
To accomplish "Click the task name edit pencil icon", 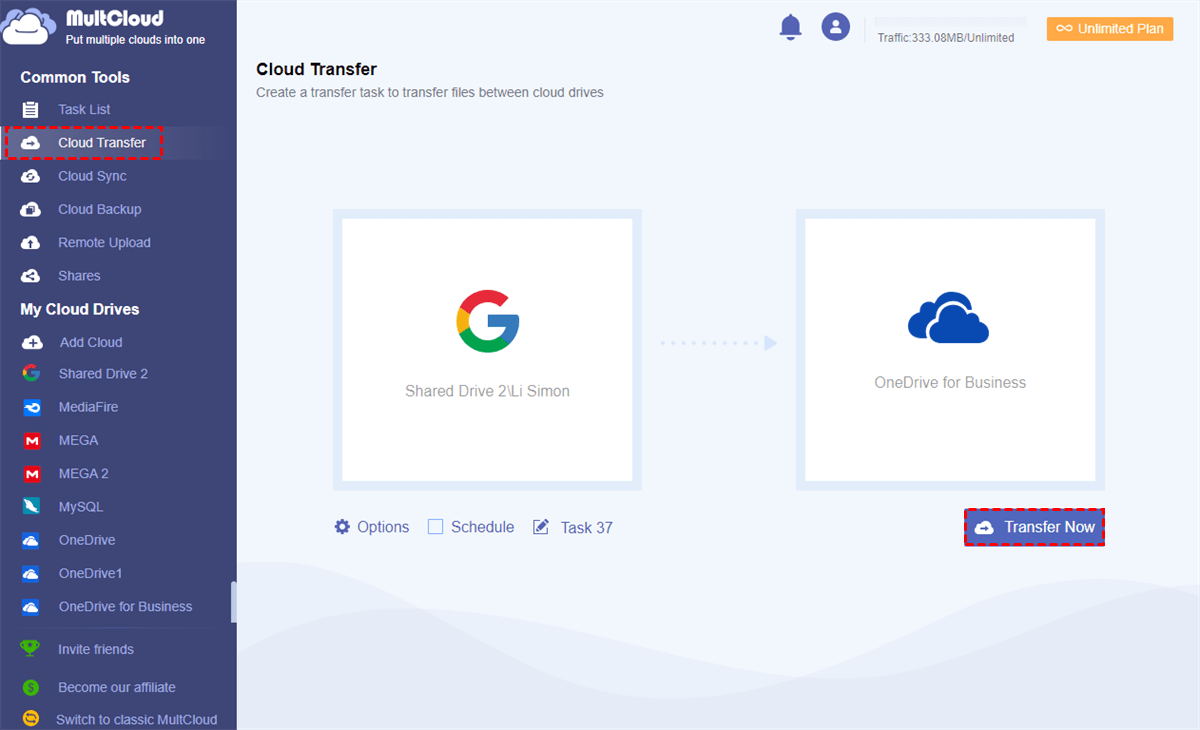I will [x=541, y=526].
